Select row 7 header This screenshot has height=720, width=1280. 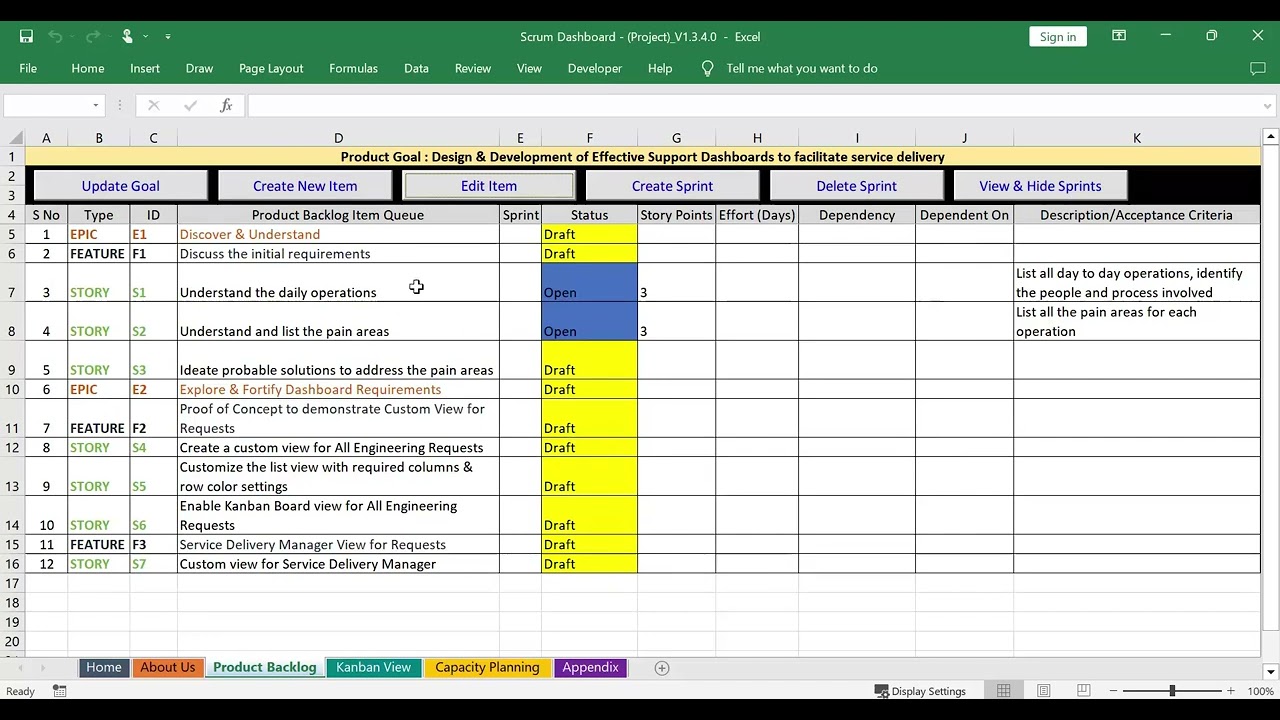(12, 283)
